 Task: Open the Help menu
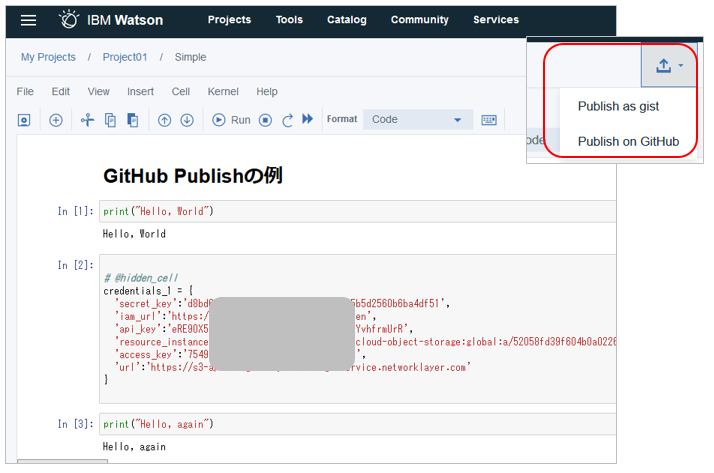[267, 92]
